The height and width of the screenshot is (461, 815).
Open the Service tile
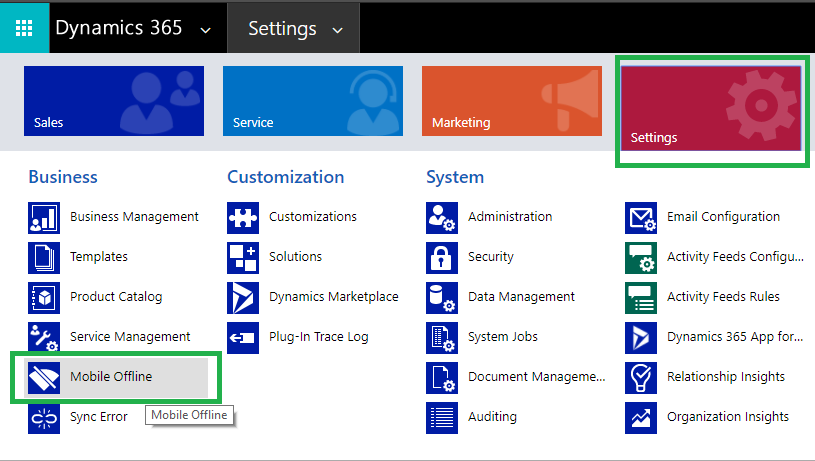tap(313, 101)
